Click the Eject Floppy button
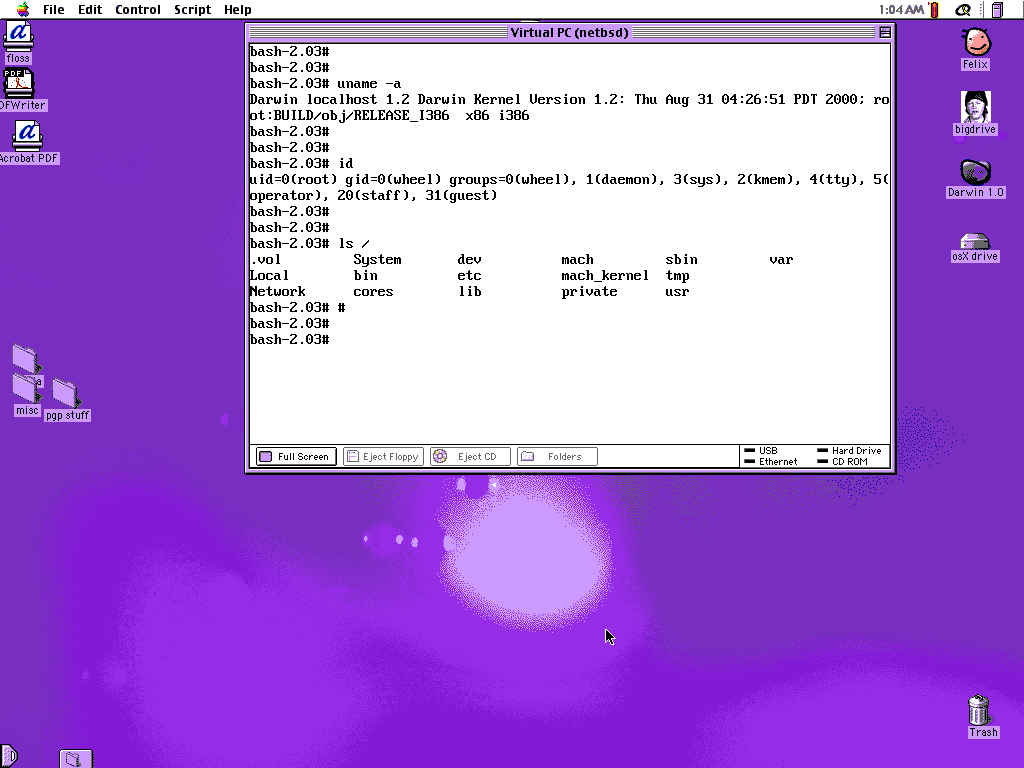Image resolution: width=1024 pixels, height=768 pixels. click(x=383, y=456)
